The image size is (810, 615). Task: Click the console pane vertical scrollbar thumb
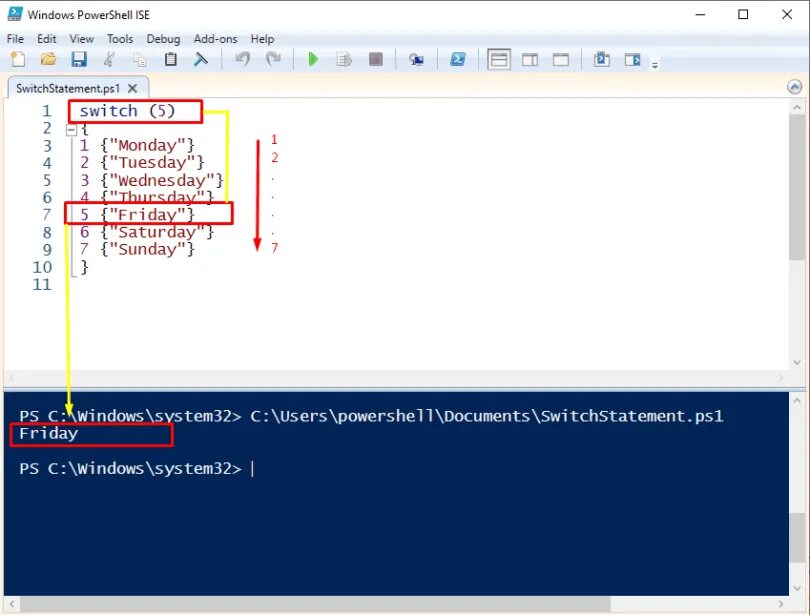tap(797, 539)
